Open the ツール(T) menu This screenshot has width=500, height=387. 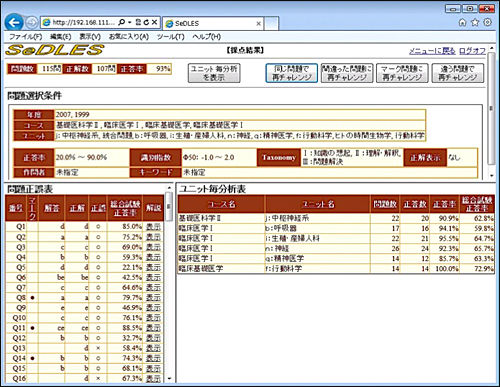click(x=170, y=37)
